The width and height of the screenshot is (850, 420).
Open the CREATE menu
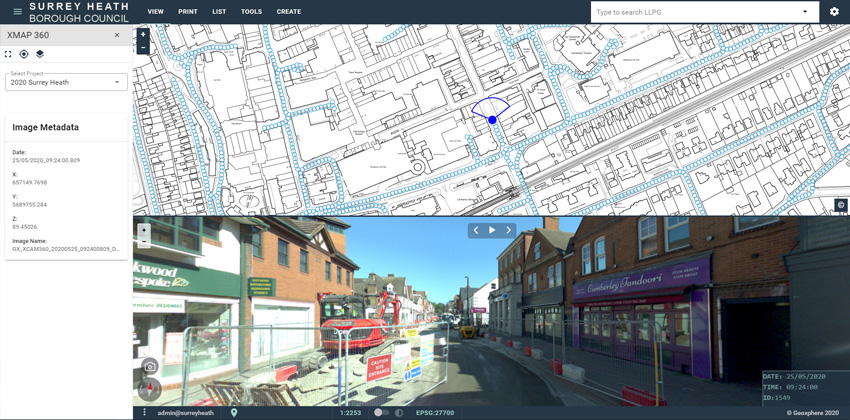pos(288,11)
